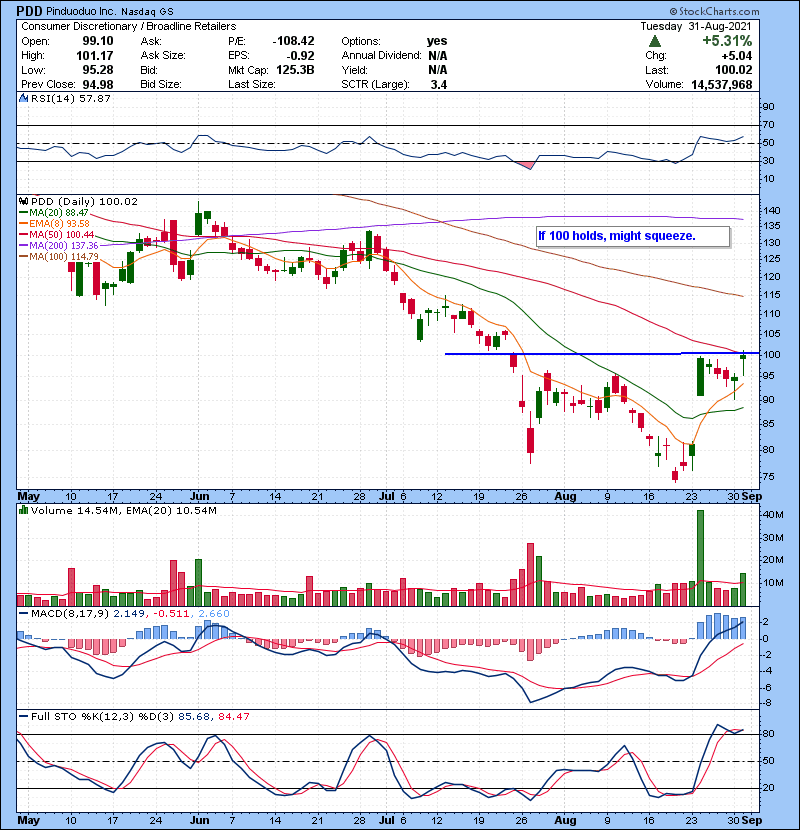The height and width of the screenshot is (830, 800).
Task: Click the PDD (Daily) 100.02 chart title
Action: tap(84, 201)
